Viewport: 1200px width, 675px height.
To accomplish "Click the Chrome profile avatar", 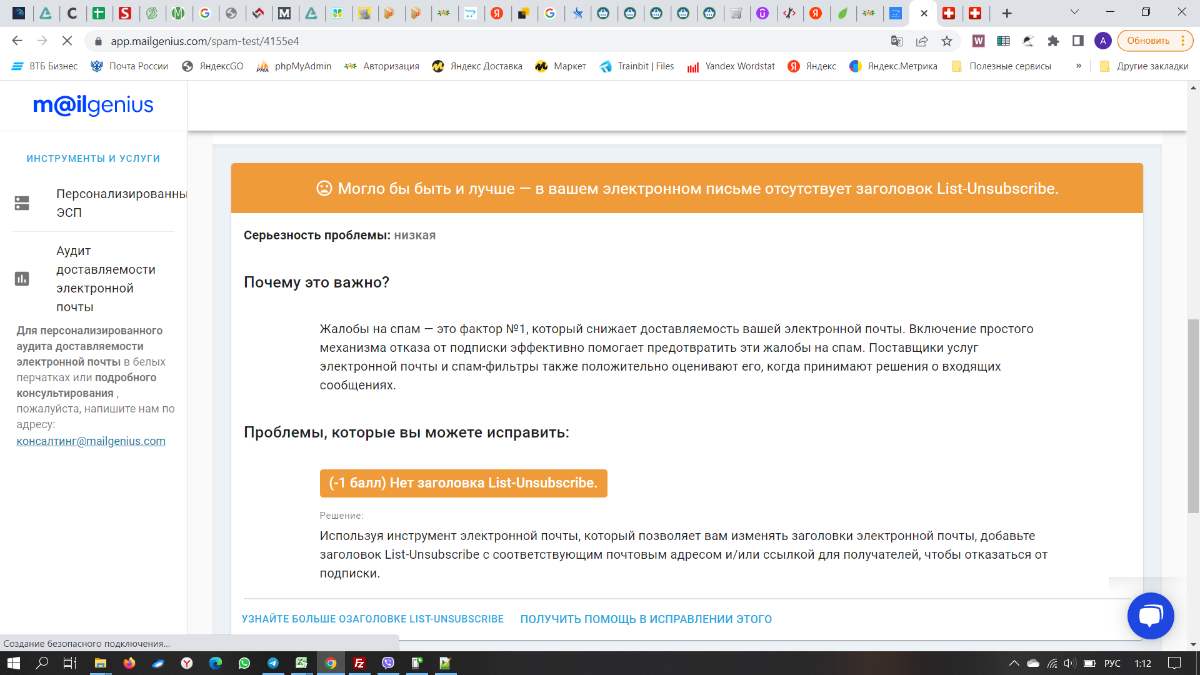I will (x=1103, y=41).
